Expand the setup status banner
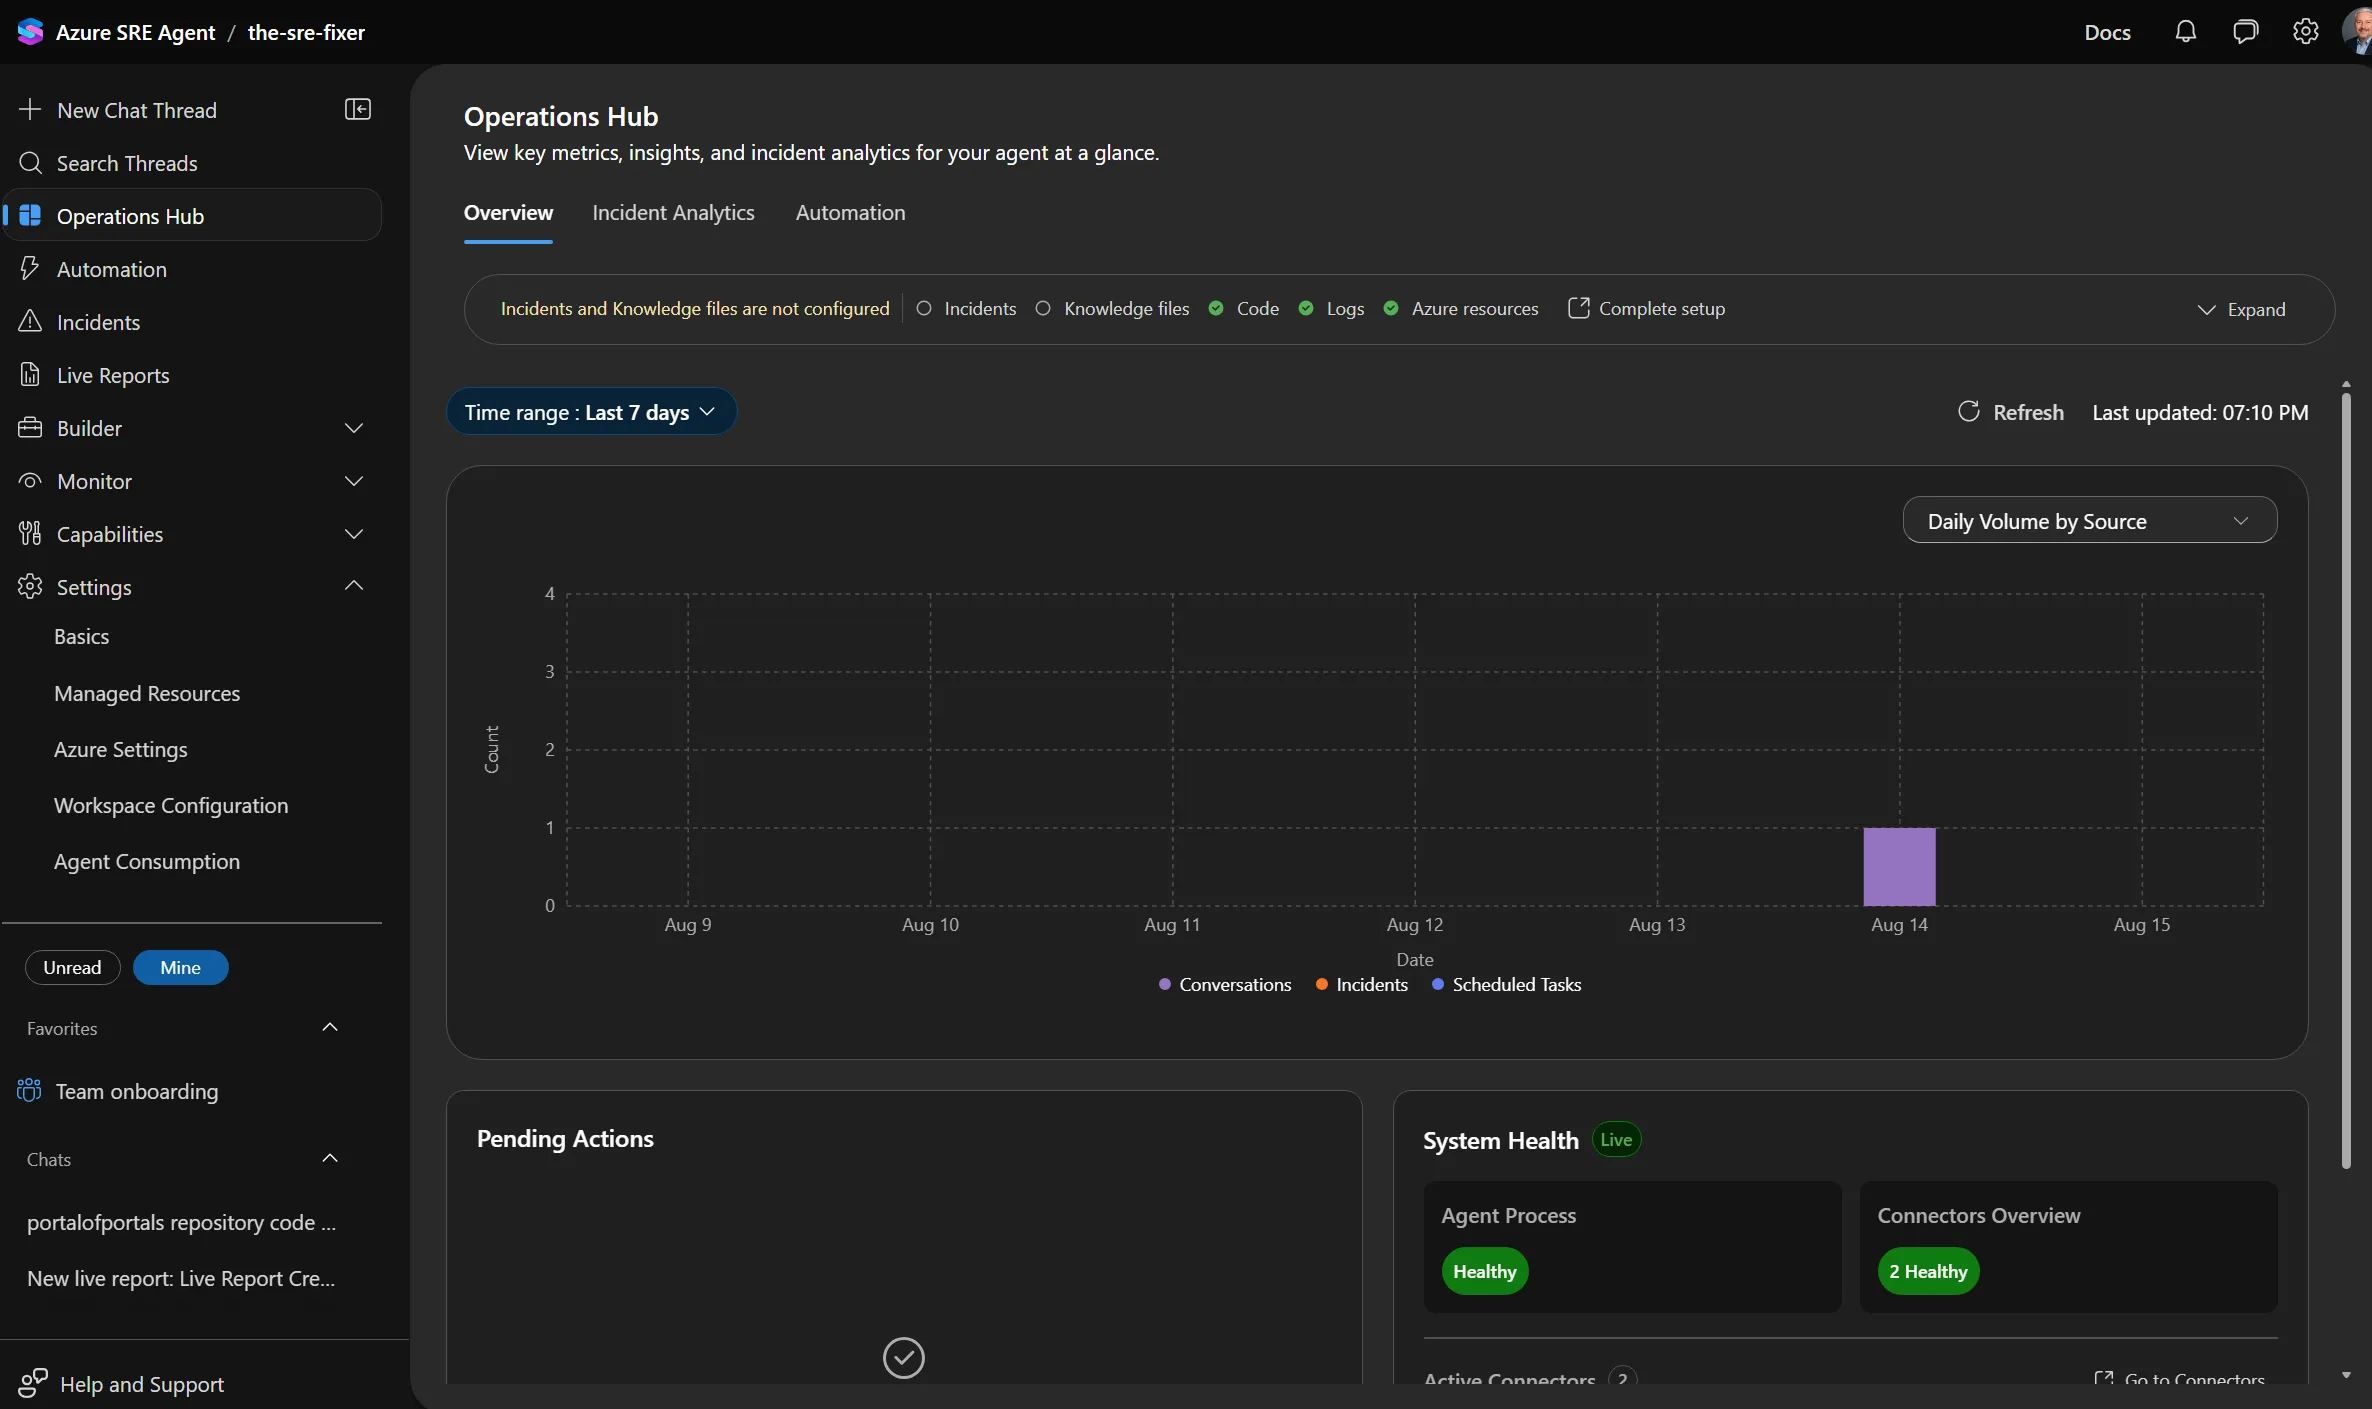This screenshot has width=2372, height=1409. 2241,309
